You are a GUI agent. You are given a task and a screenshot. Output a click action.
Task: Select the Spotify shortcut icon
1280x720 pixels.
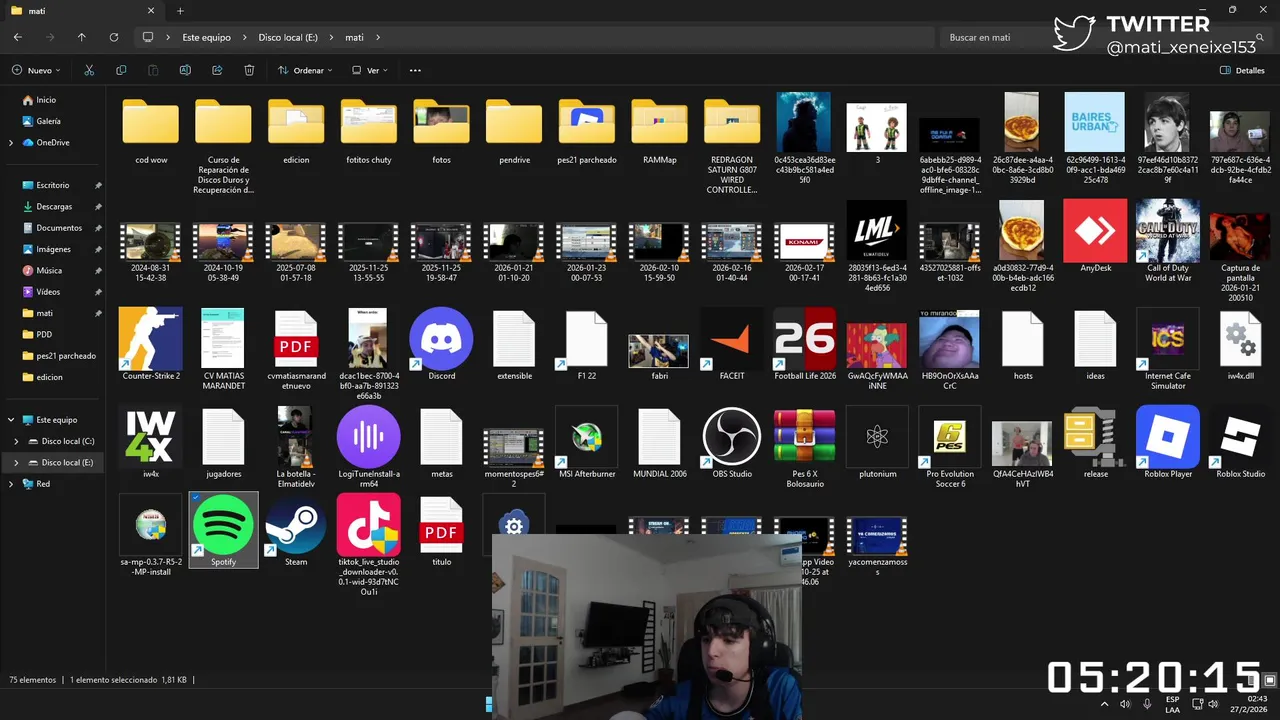(223, 525)
